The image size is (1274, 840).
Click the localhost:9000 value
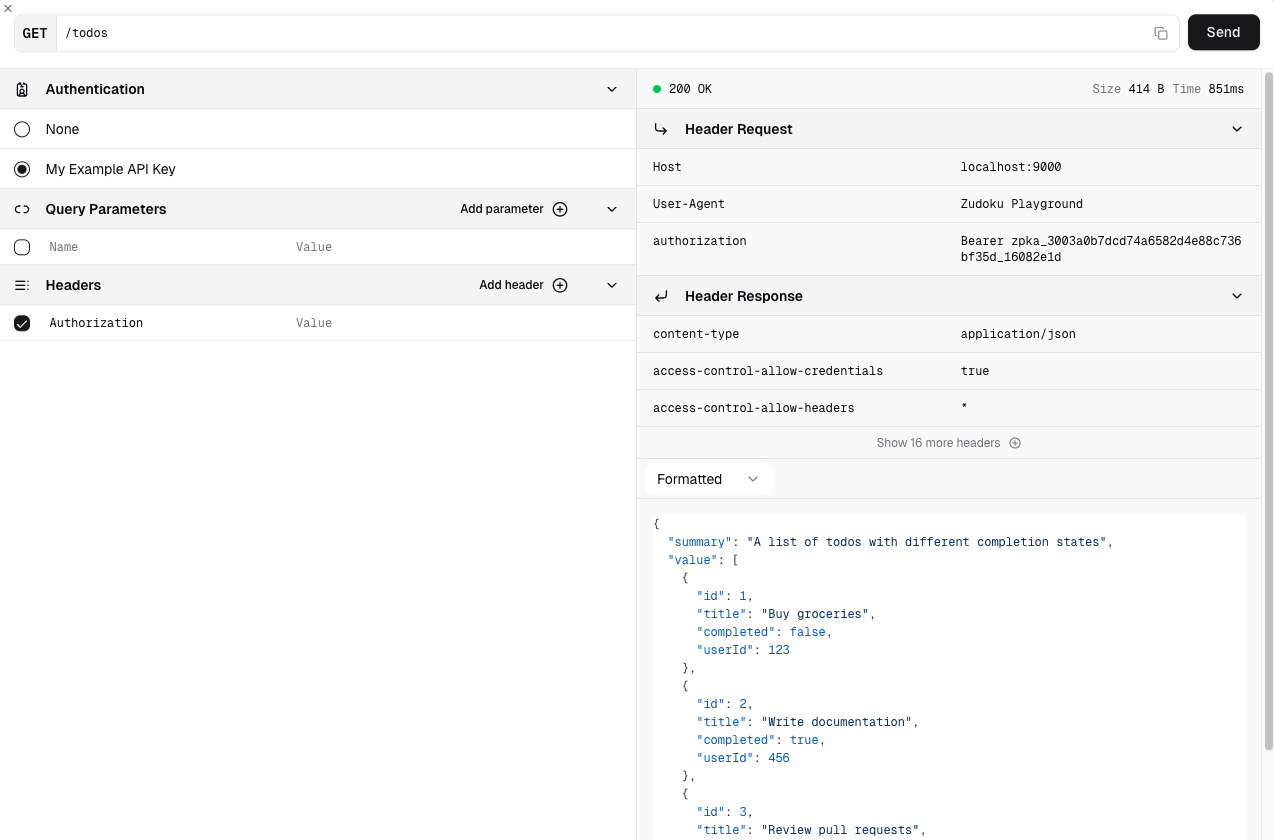point(1011,167)
